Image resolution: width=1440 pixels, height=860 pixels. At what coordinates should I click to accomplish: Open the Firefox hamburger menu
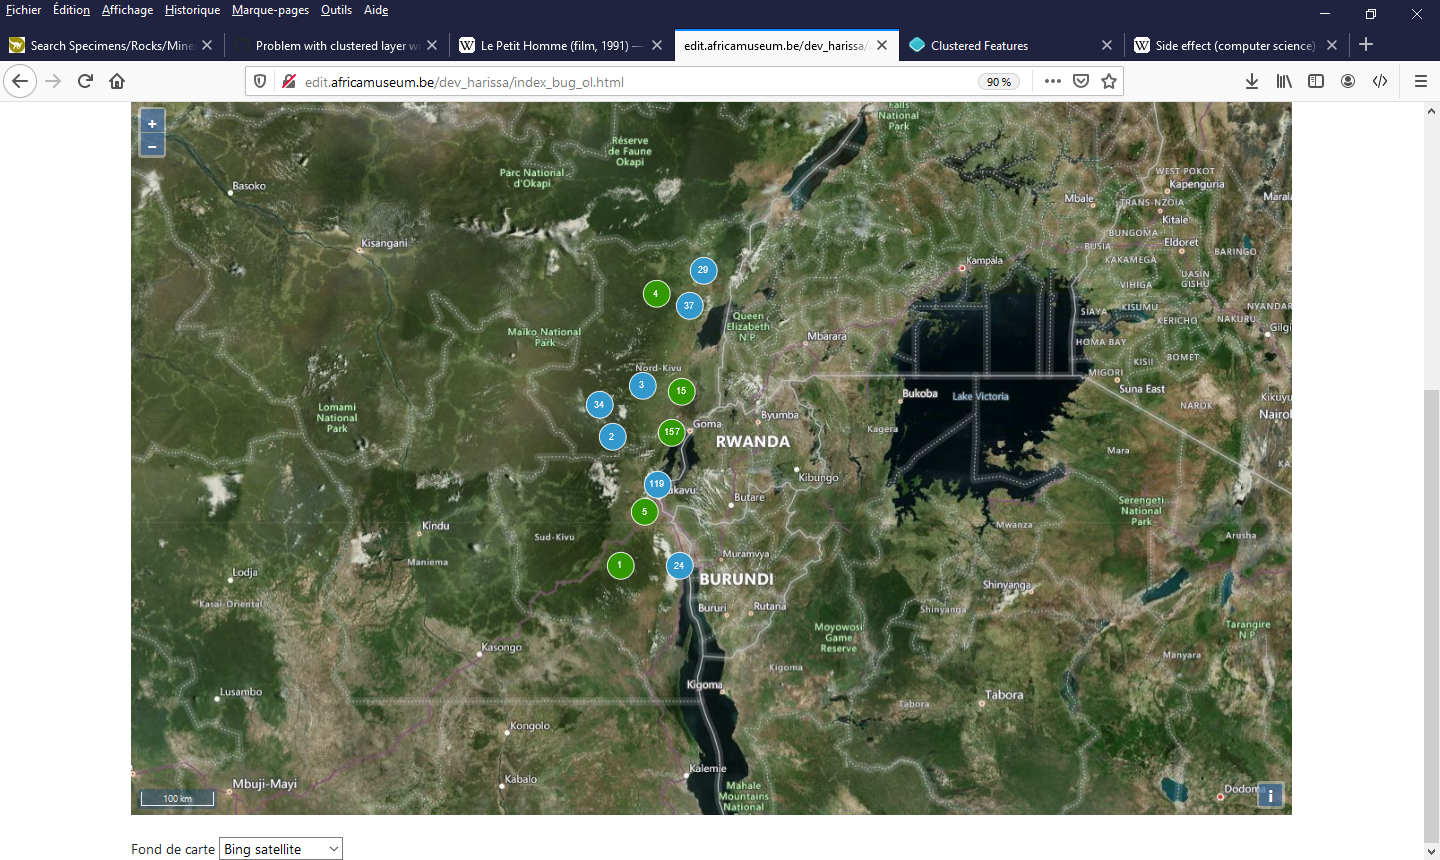1420,82
